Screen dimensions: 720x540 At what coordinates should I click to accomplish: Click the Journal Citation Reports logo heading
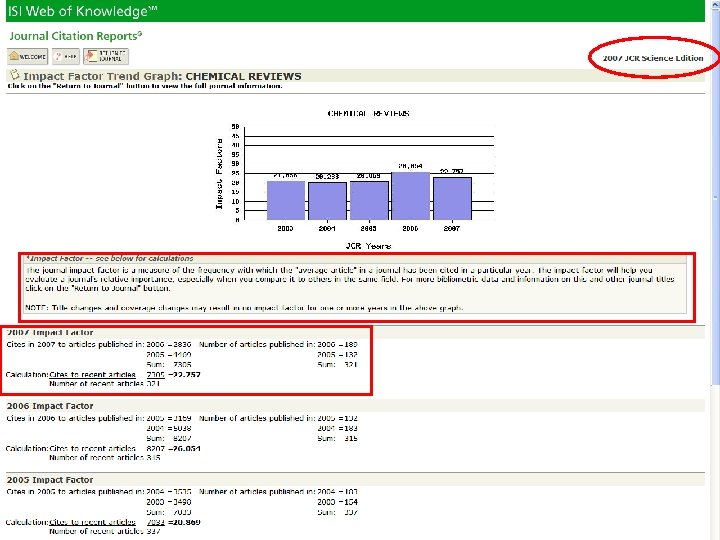coord(76,36)
